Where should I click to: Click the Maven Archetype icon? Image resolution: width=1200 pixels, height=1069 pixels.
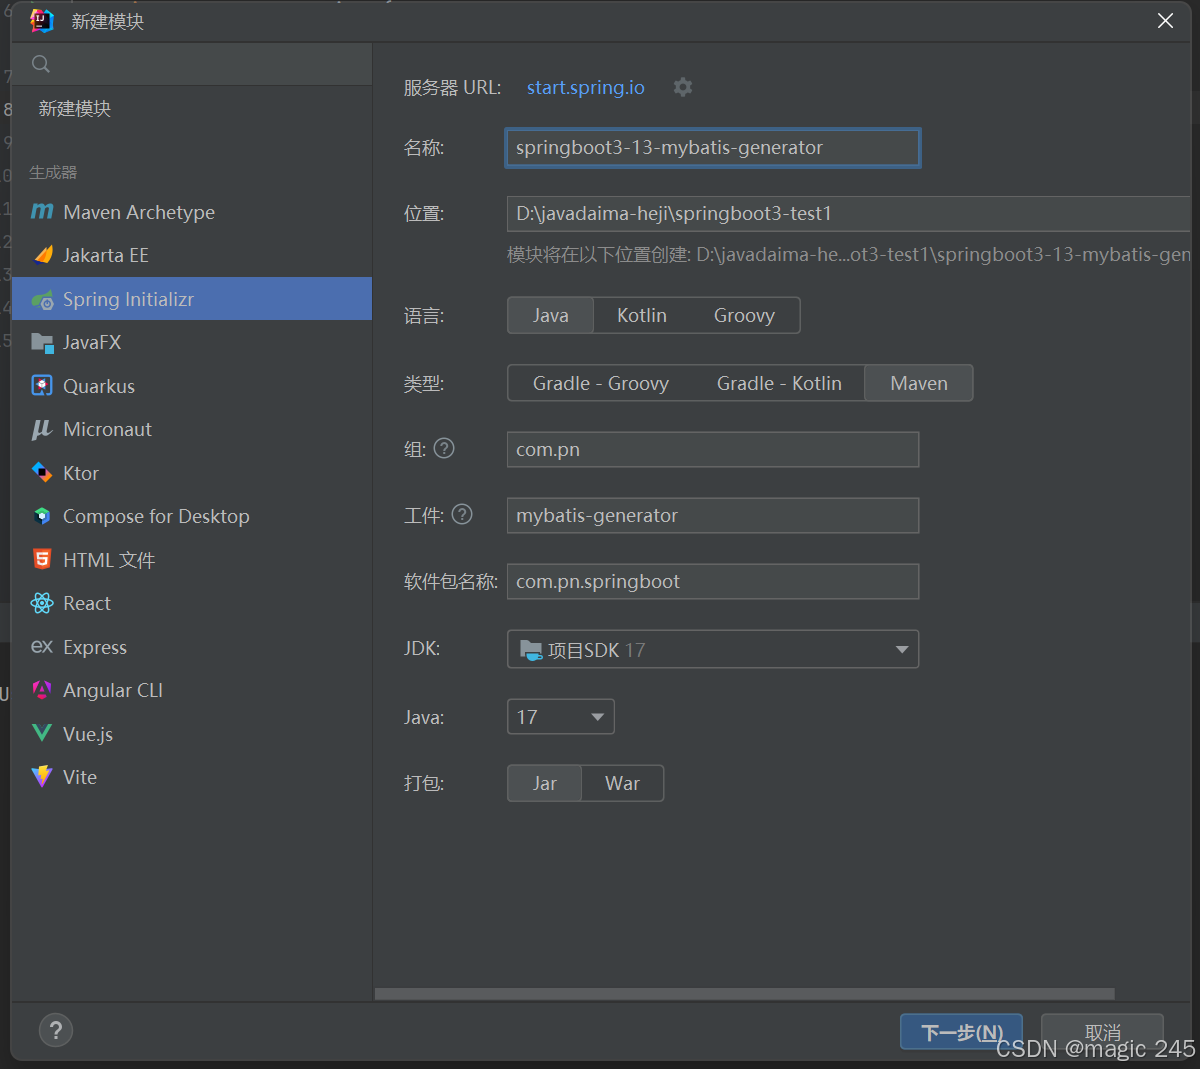[x=42, y=212]
